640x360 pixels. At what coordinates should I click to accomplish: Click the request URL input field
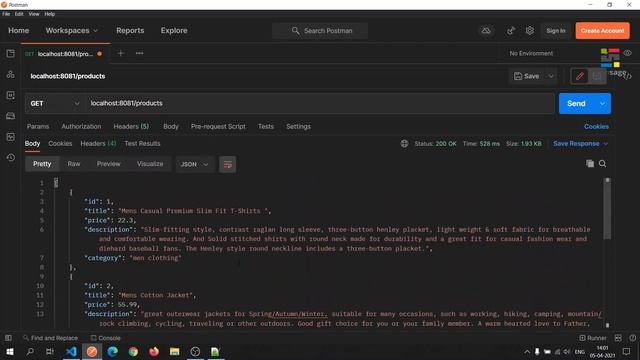click(x=320, y=104)
